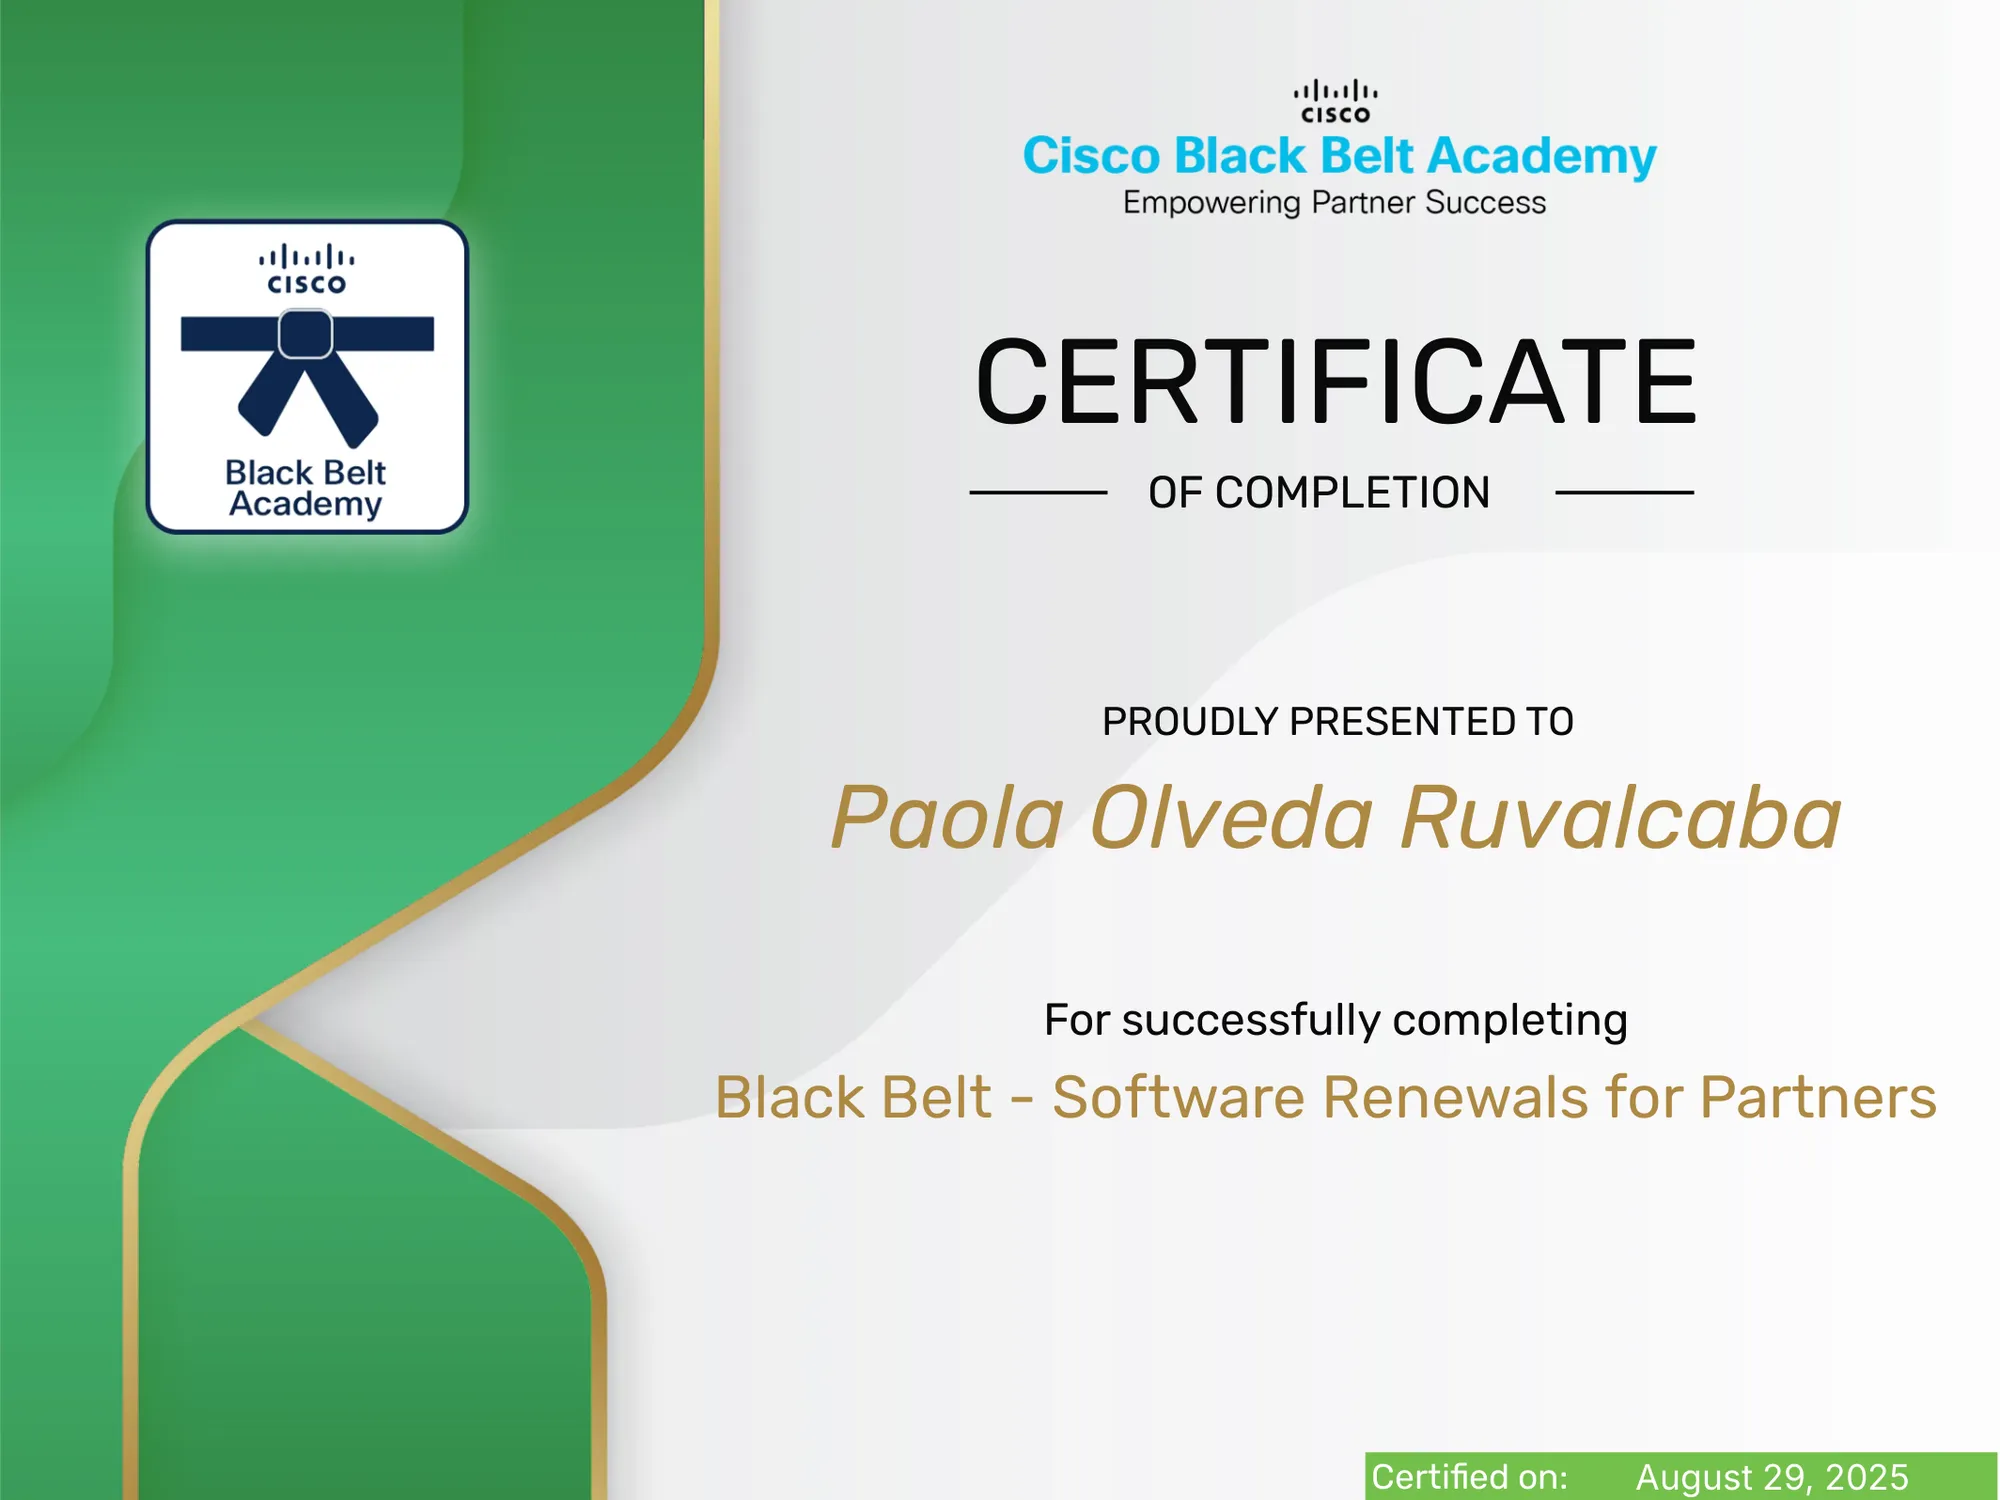
Task: Select the recipient name Paola Olveda Ruvalcaba
Action: [x=1336, y=818]
